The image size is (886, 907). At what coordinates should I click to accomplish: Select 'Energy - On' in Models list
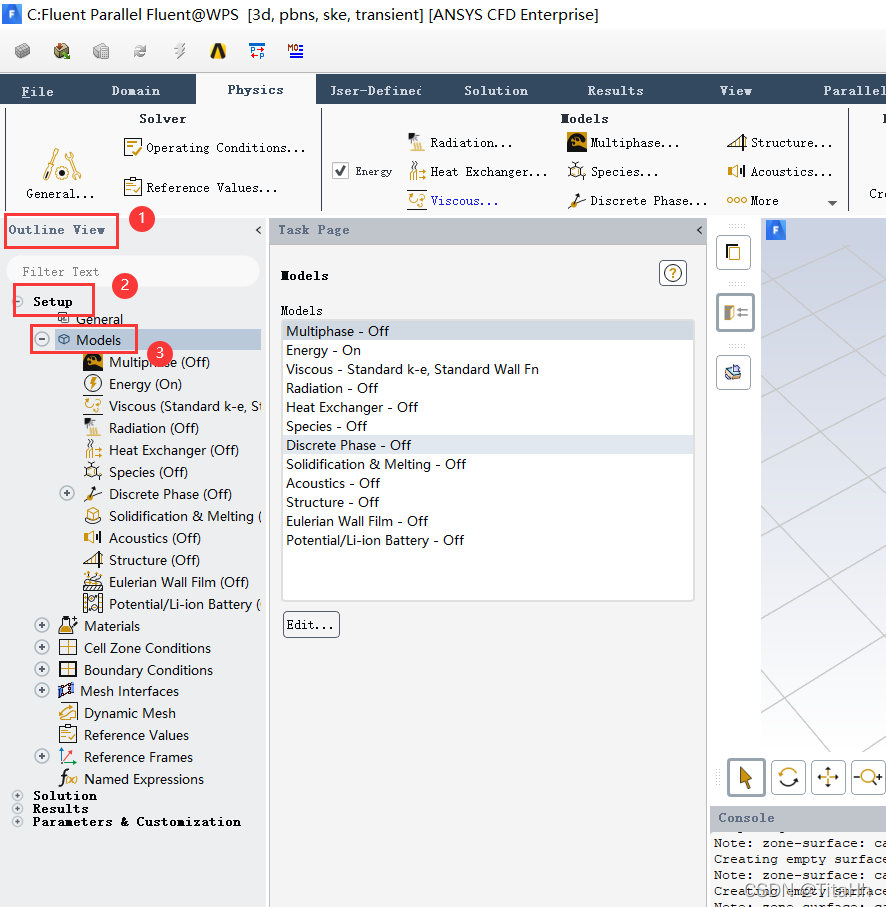(x=487, y=350)
